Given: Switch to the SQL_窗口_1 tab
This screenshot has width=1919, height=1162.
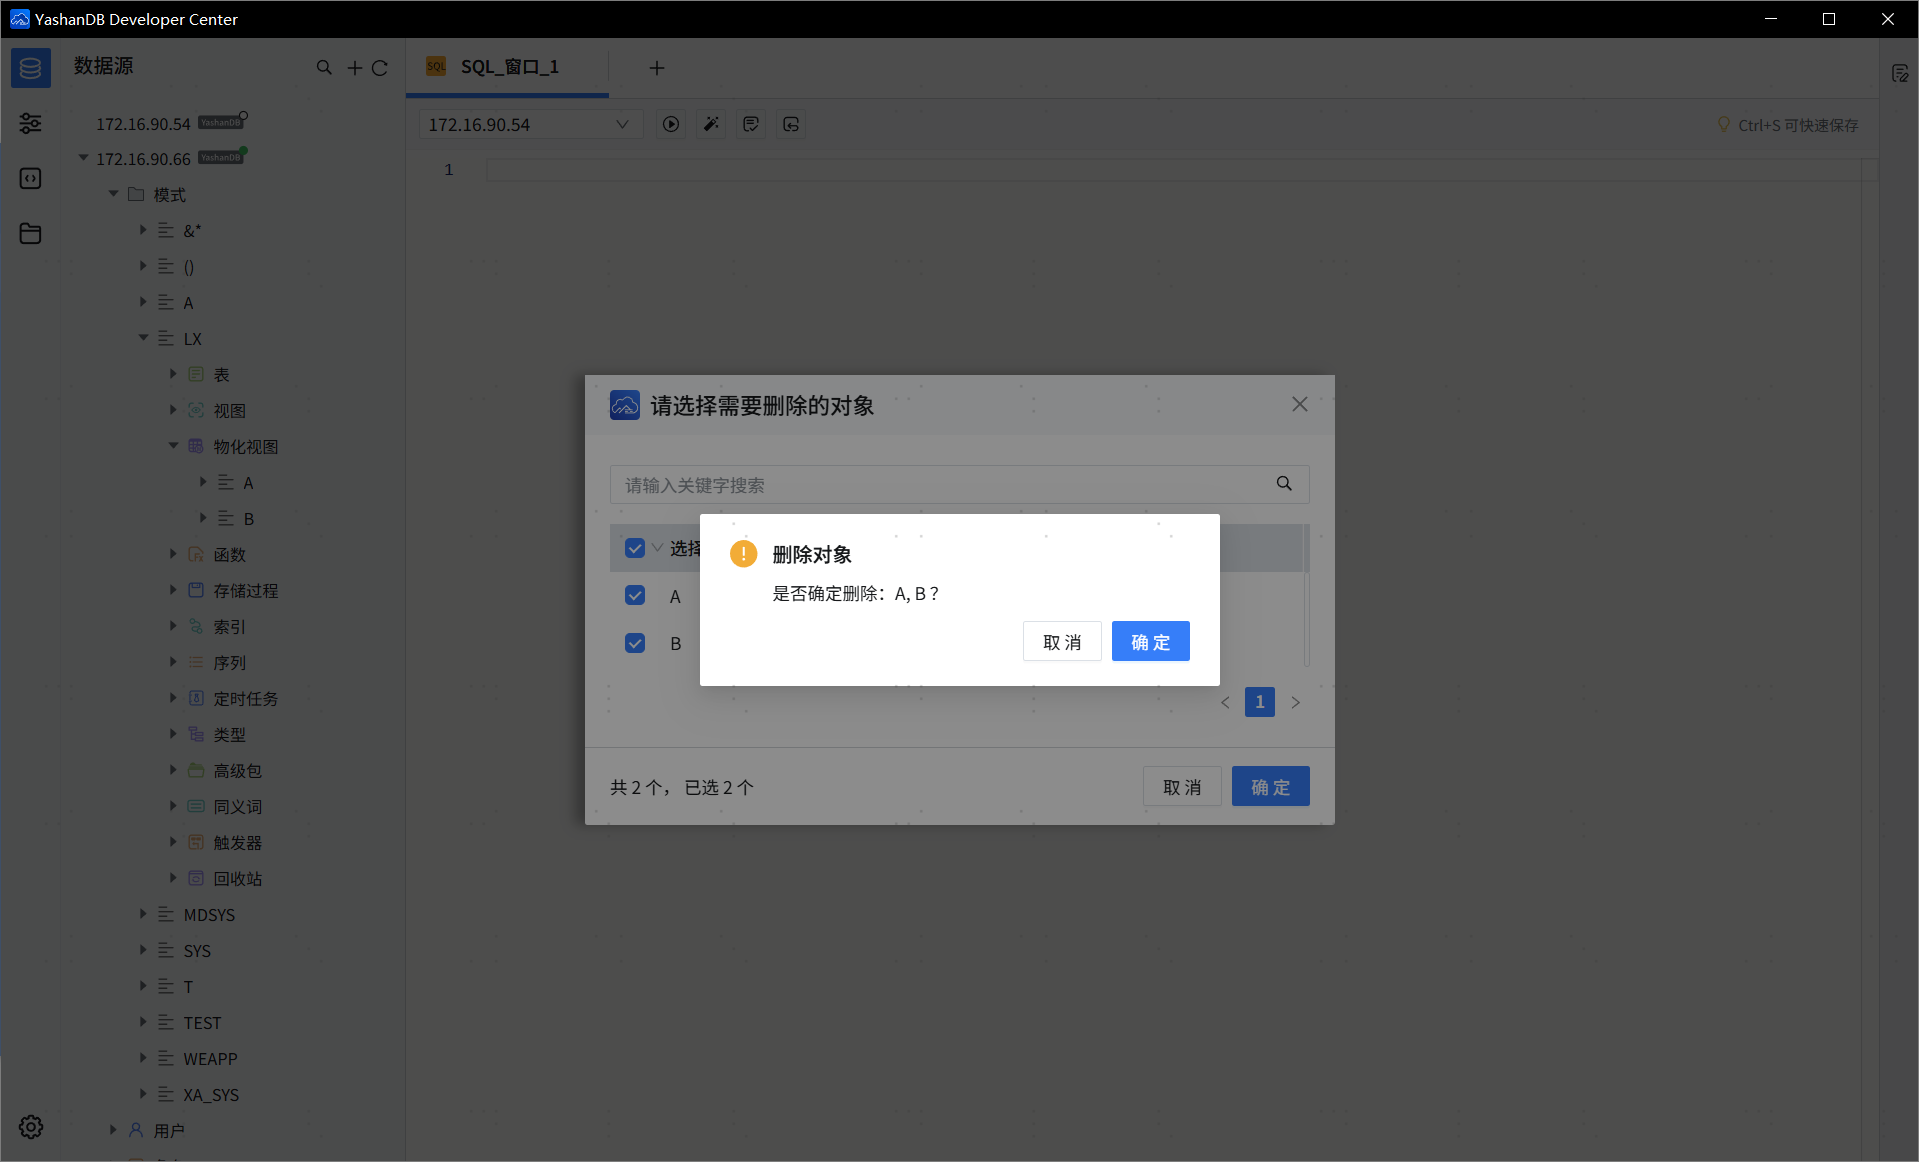Looking at the screenshot, I should click(508, 67).
